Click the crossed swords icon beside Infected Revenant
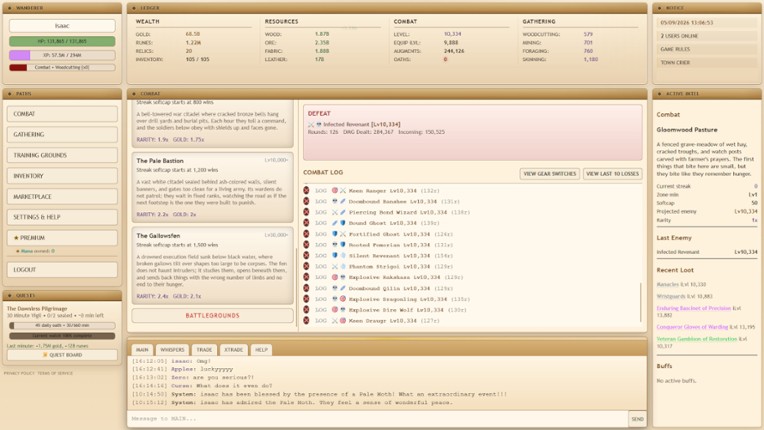This screenshot has height=430, width=764. click(311, 125)
